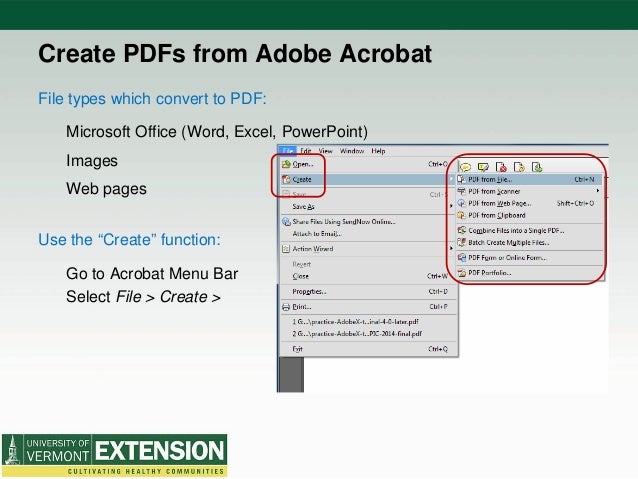Viewport: 638px width, 479px height.
Task: Open the Help menu
Action: tap(378, 151)
